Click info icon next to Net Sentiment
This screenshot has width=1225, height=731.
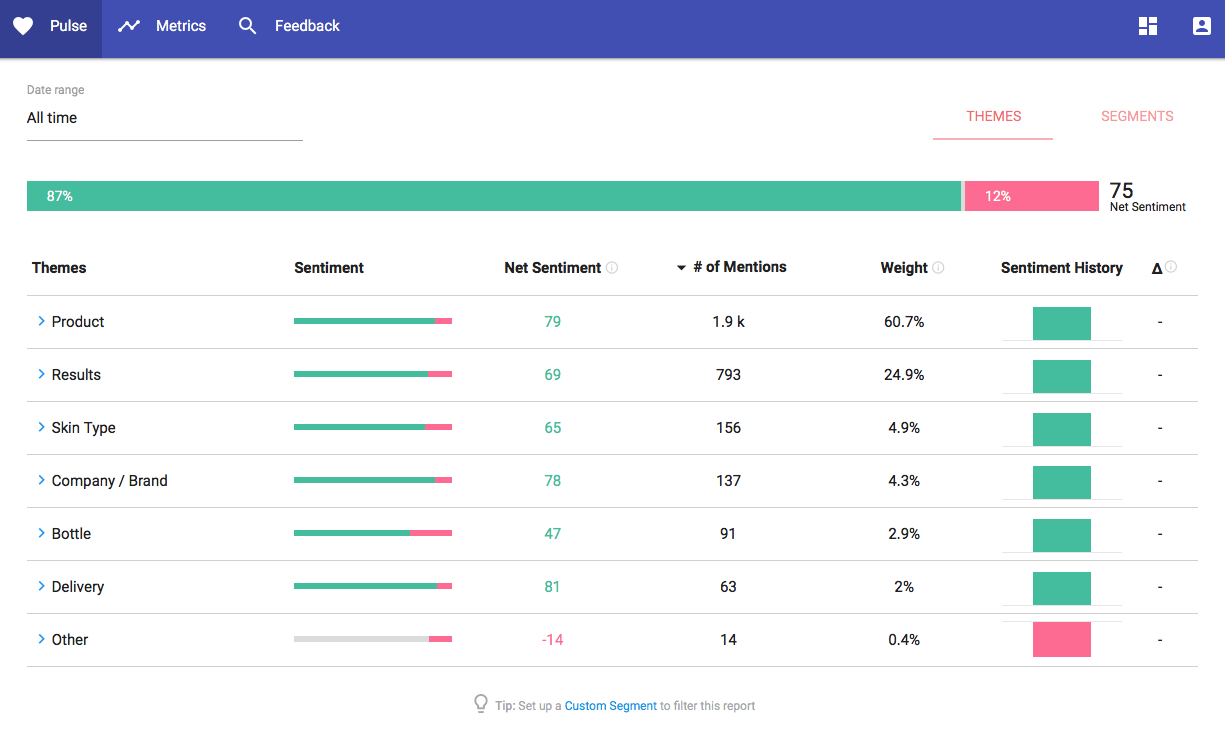point(612,268)
